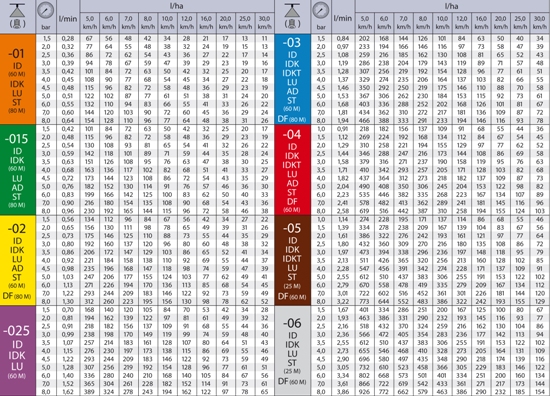Select the purple -025 nozzle color block
The width and height of the screenshot is (550, 396).
click(x=18, y=351)
